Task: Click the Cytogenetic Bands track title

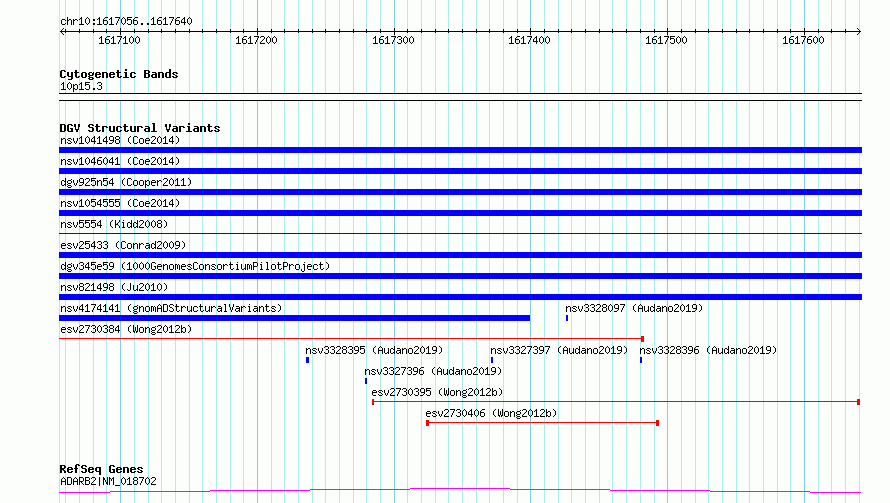Action: pyautogui.click(x=119, y=74)
